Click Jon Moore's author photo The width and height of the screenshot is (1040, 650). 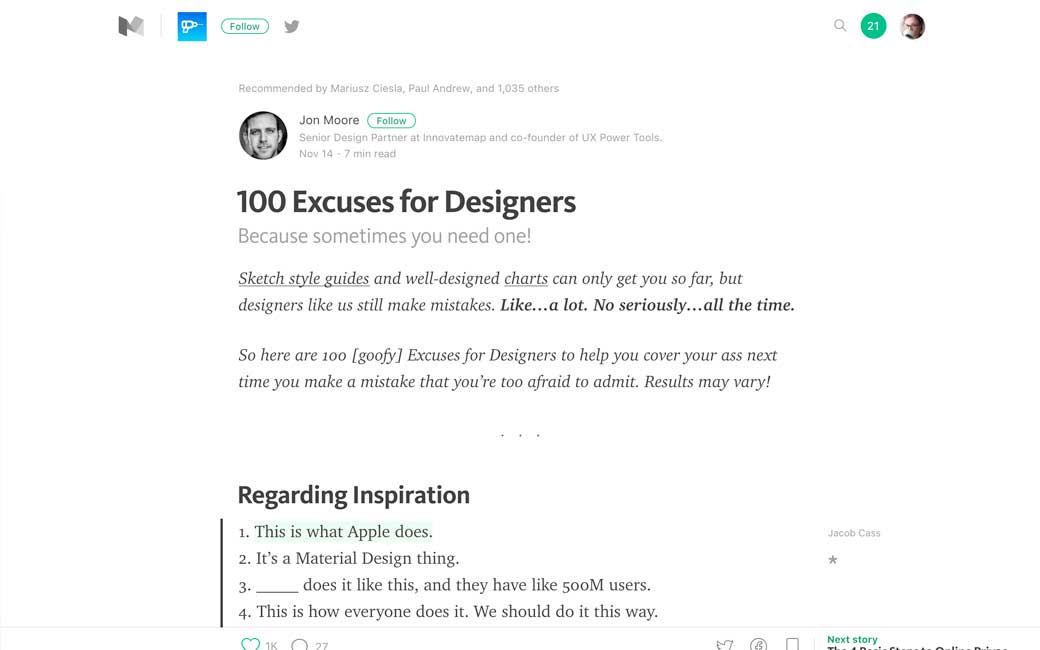pos(263,135)
